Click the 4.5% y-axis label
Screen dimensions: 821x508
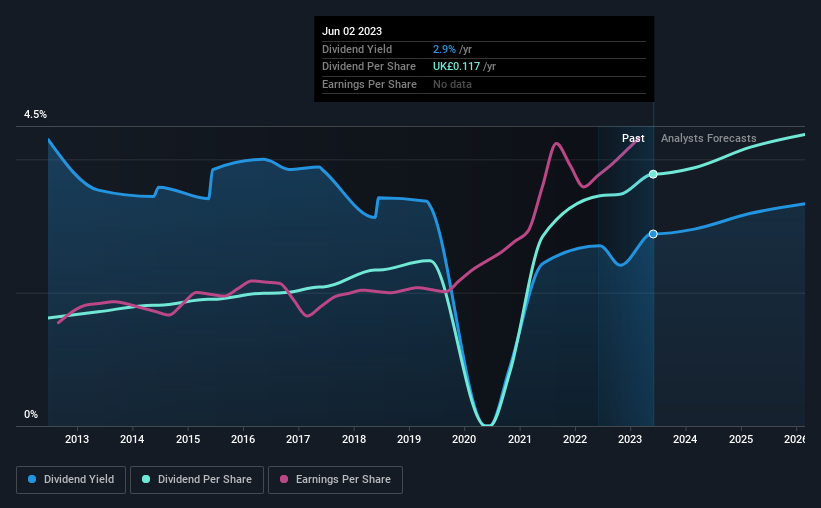coord(35,114)
